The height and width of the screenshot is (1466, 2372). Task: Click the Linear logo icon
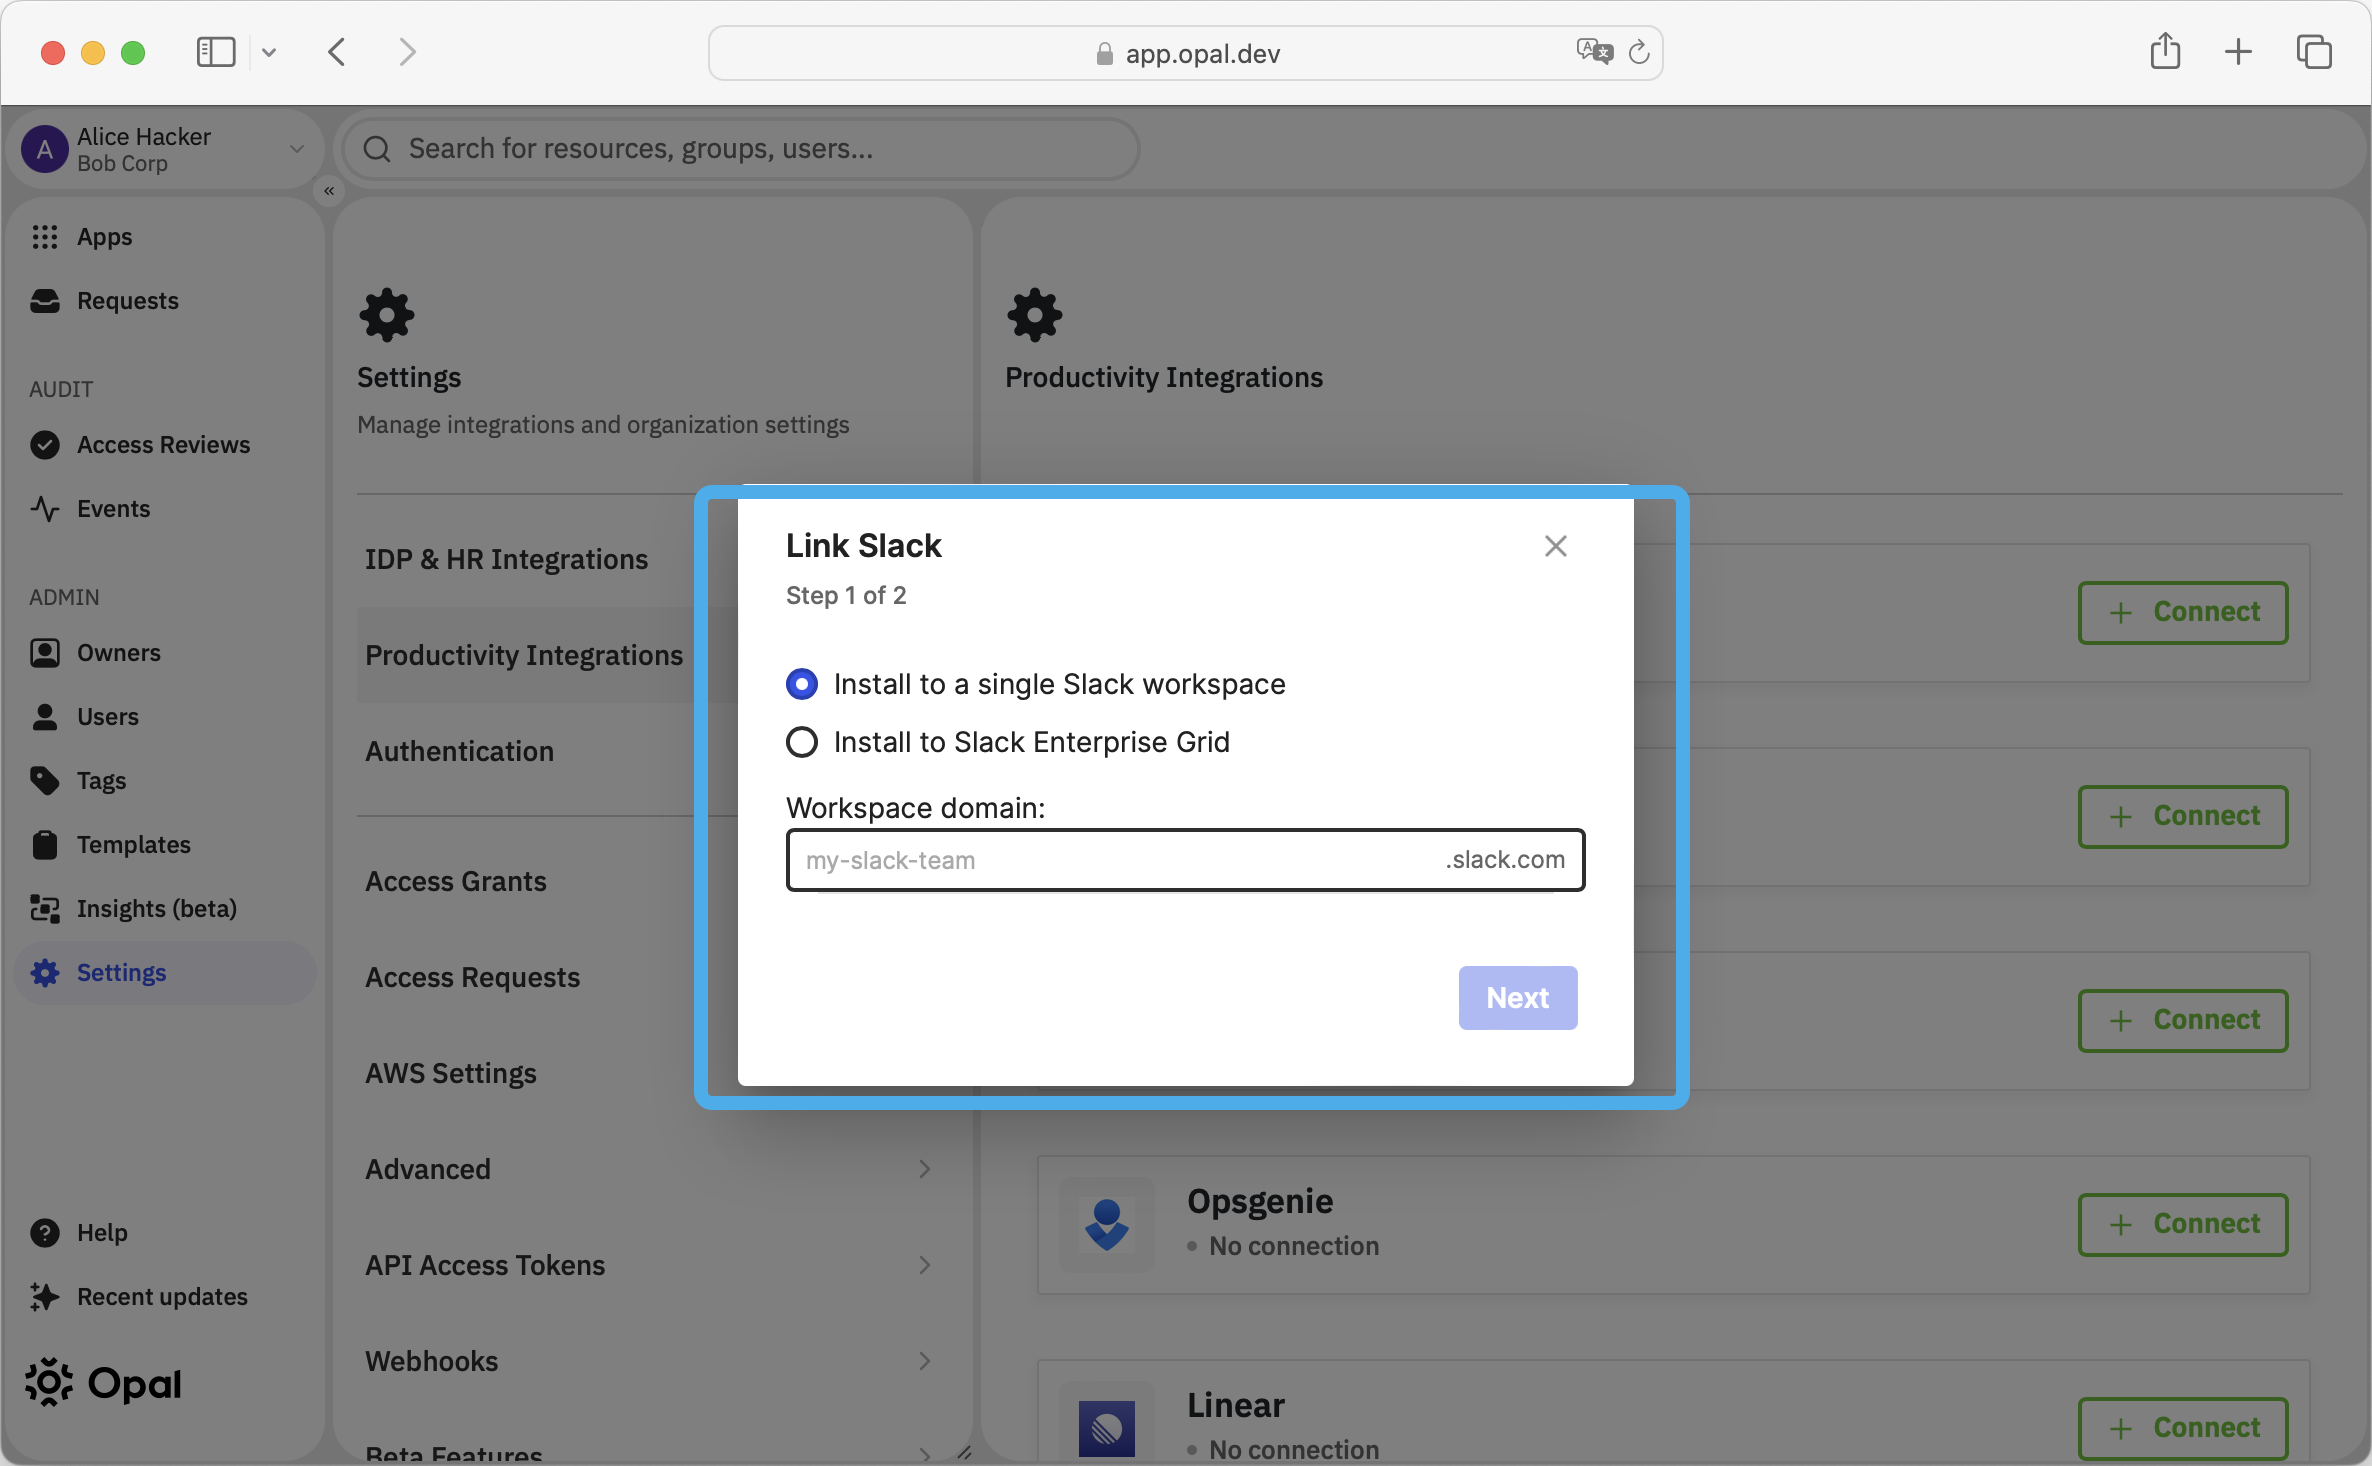coord(1107,1429)
